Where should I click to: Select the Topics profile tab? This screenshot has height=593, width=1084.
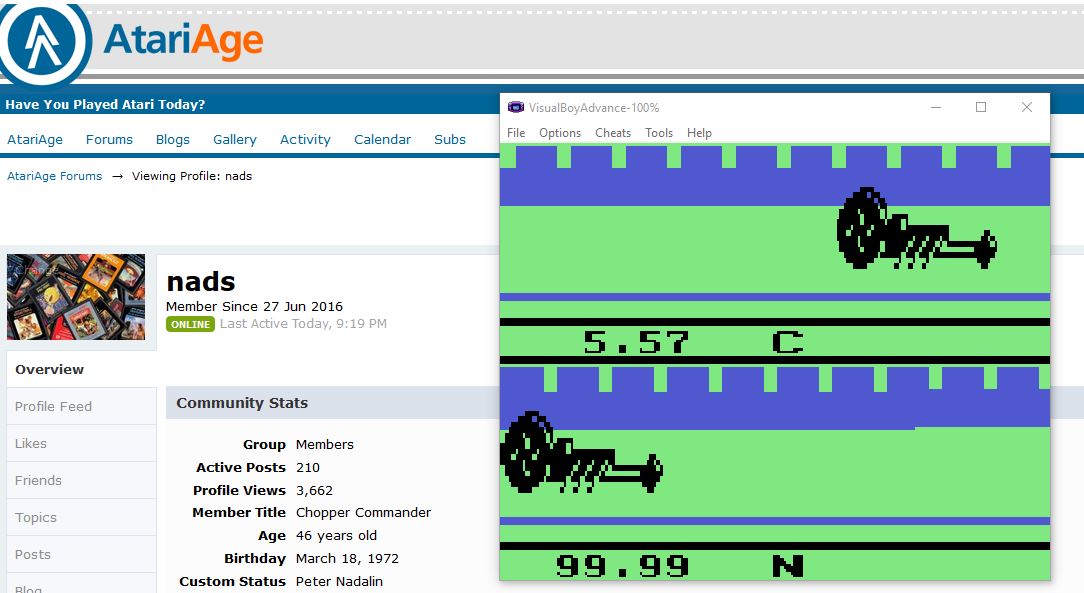click(82, 517)
